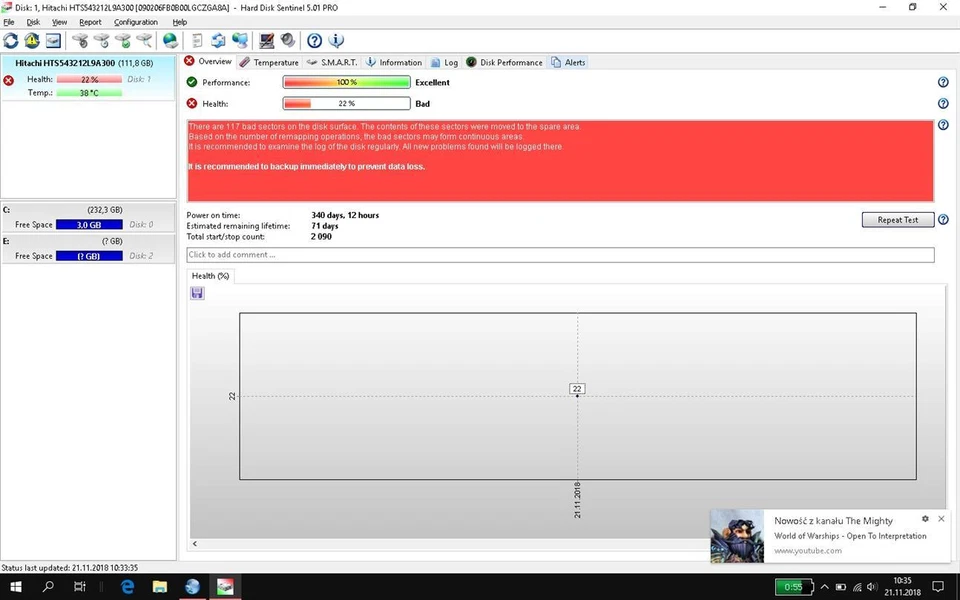The height and width of the screenshot is (600, 960).
Task: Click the globe with monitor network icon
Action: pyautogui.click(x=240, y=41)
